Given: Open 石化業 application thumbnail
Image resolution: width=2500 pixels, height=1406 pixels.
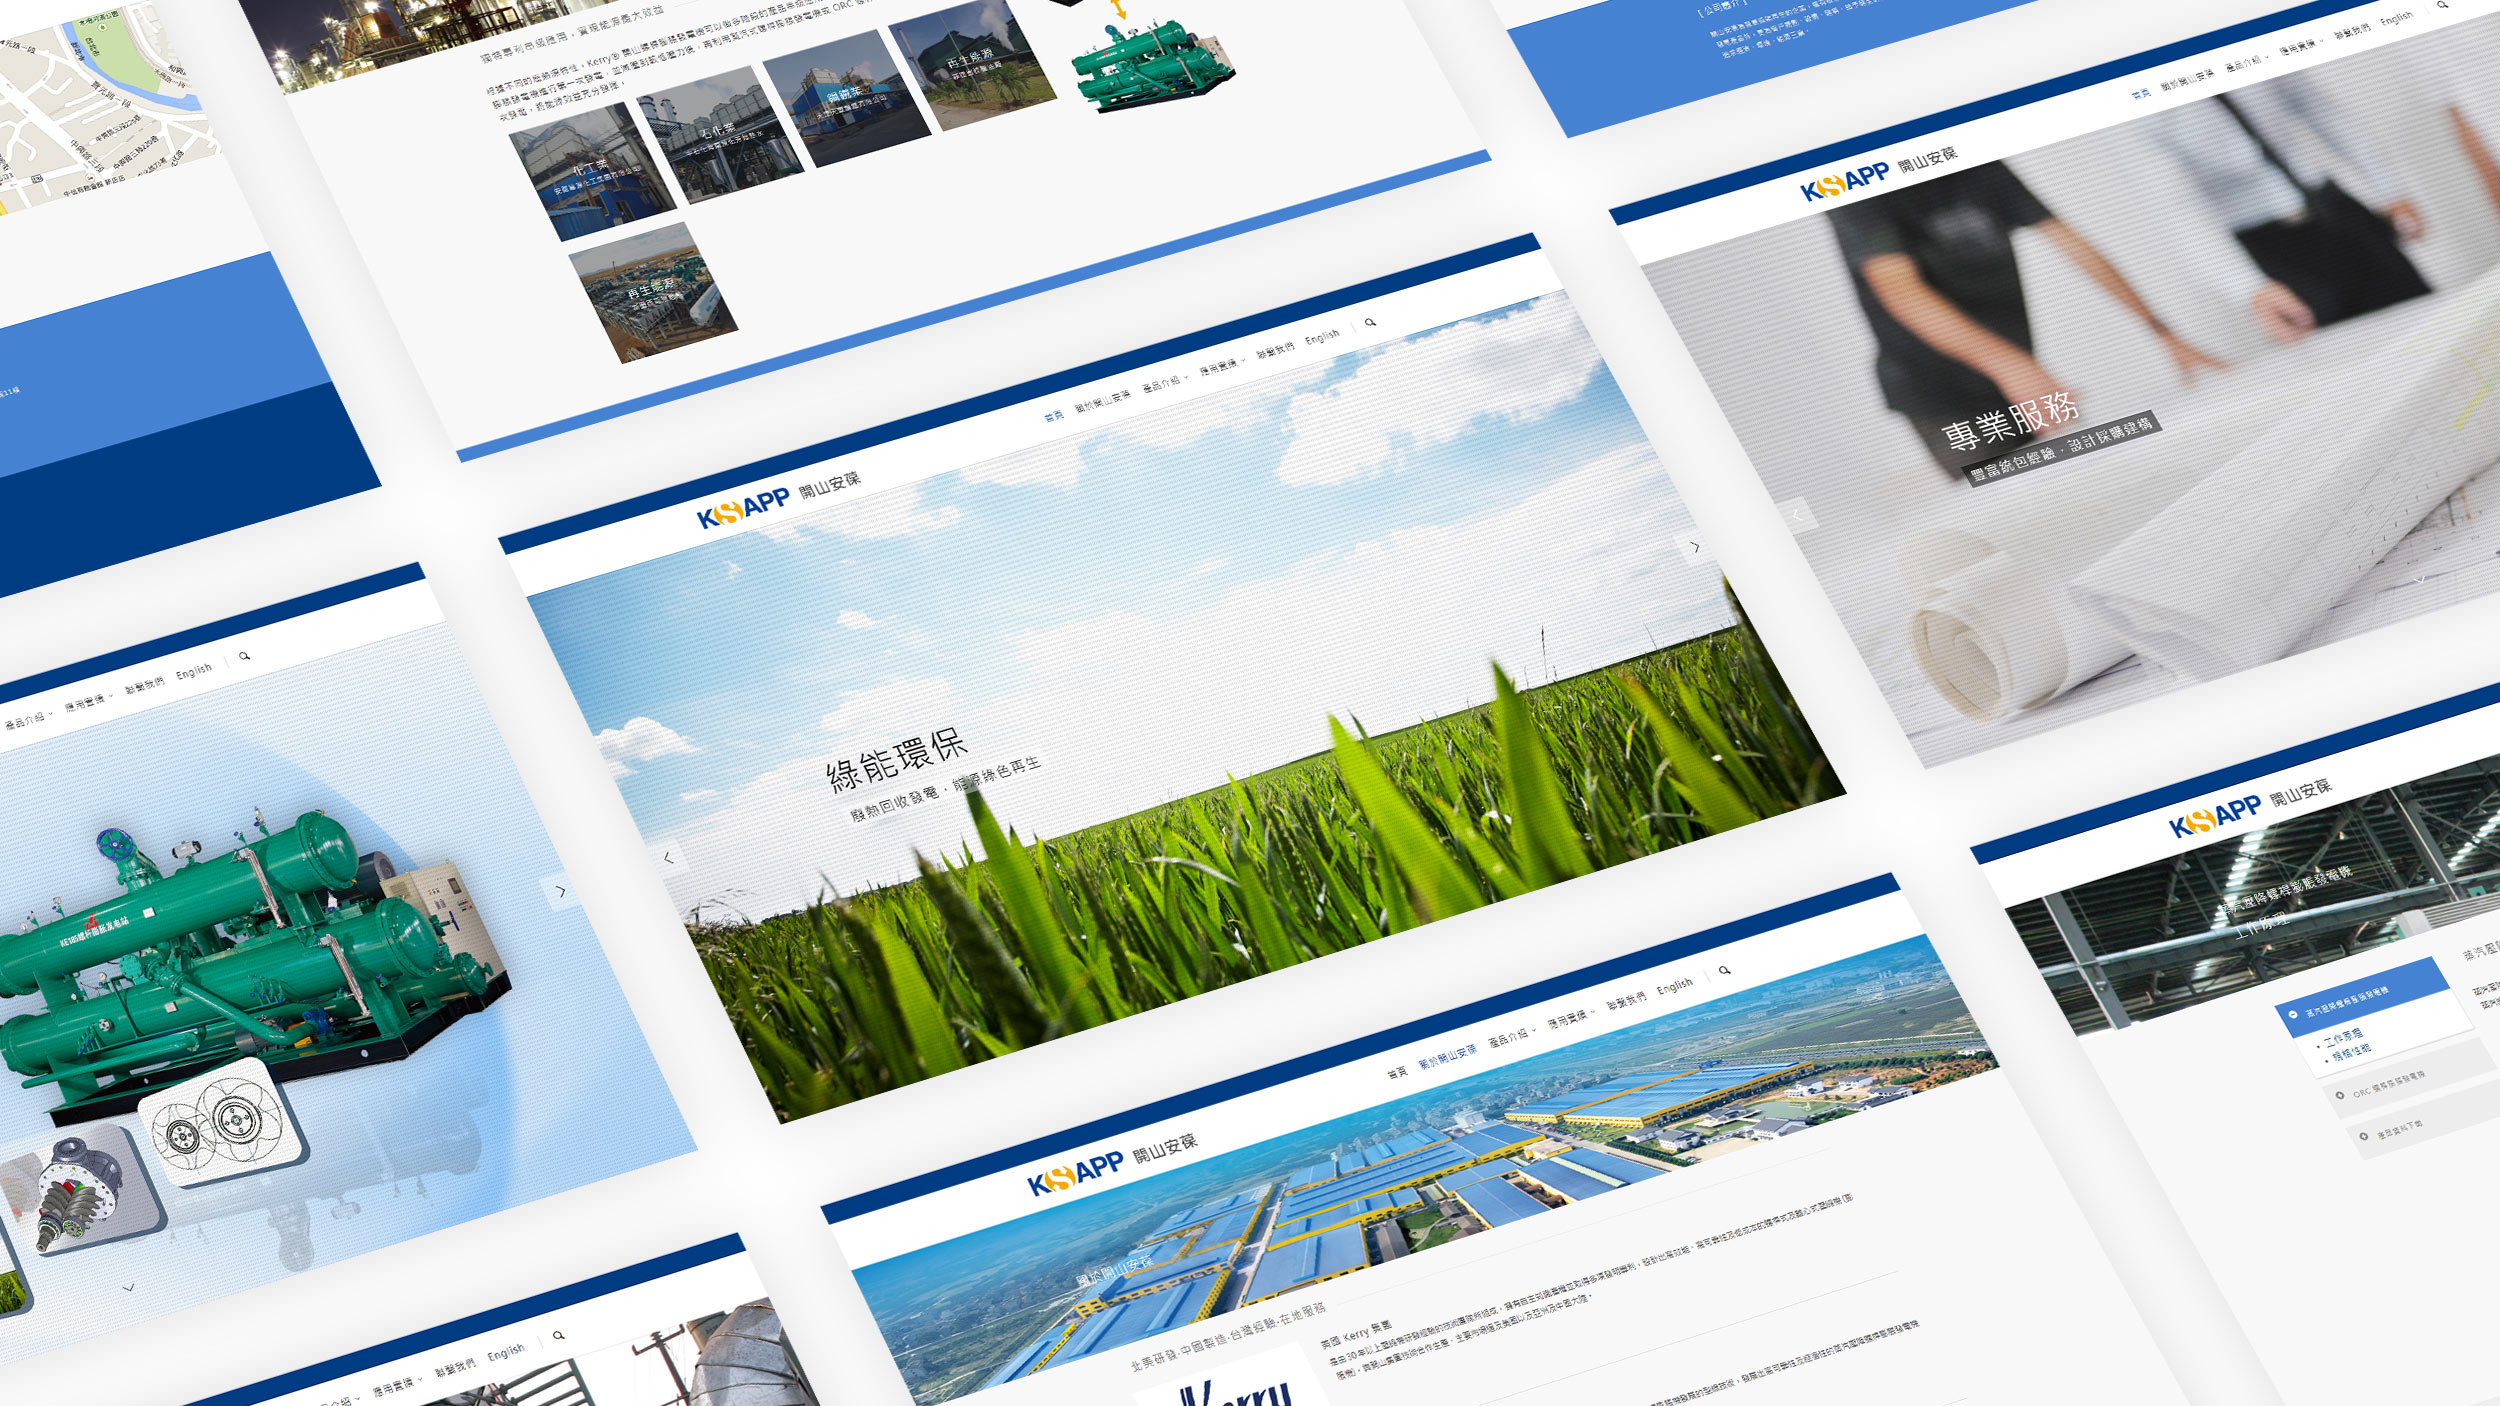Looking at the screenshot, I should (720, 135).
